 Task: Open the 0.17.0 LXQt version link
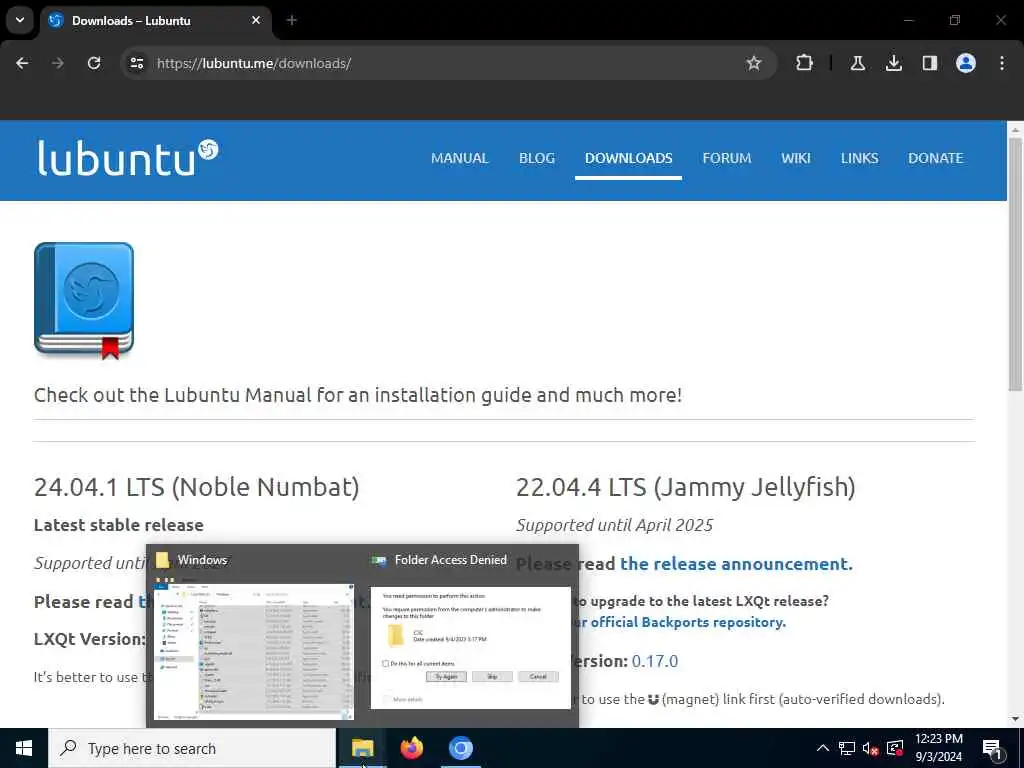coord(655,661)
